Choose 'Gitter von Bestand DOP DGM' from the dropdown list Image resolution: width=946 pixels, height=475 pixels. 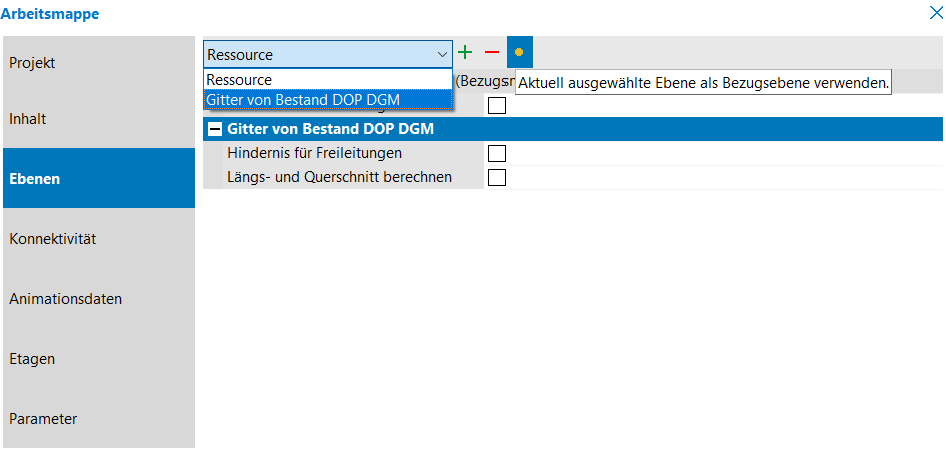click(x=302, y=99)
